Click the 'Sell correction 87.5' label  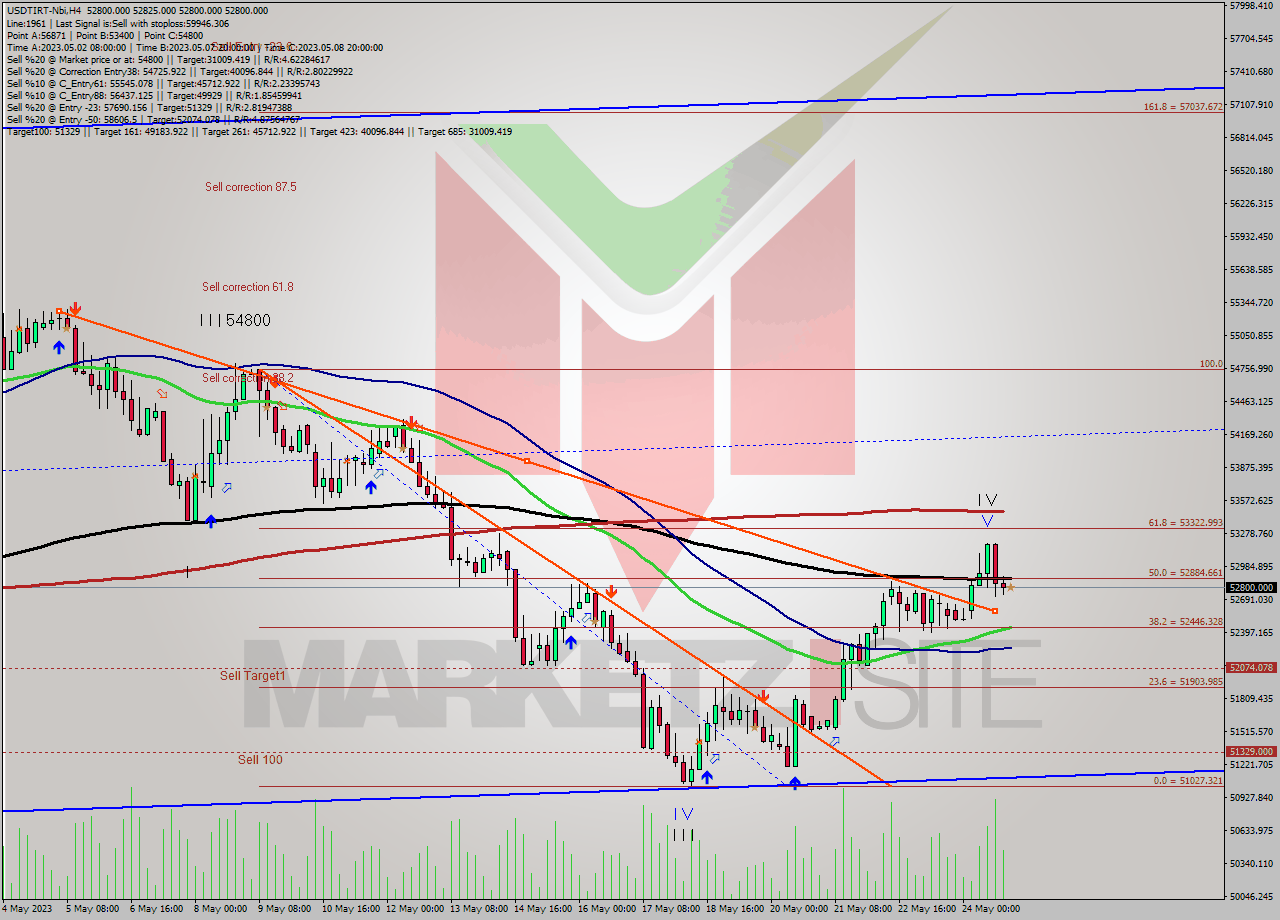(250, 187)
